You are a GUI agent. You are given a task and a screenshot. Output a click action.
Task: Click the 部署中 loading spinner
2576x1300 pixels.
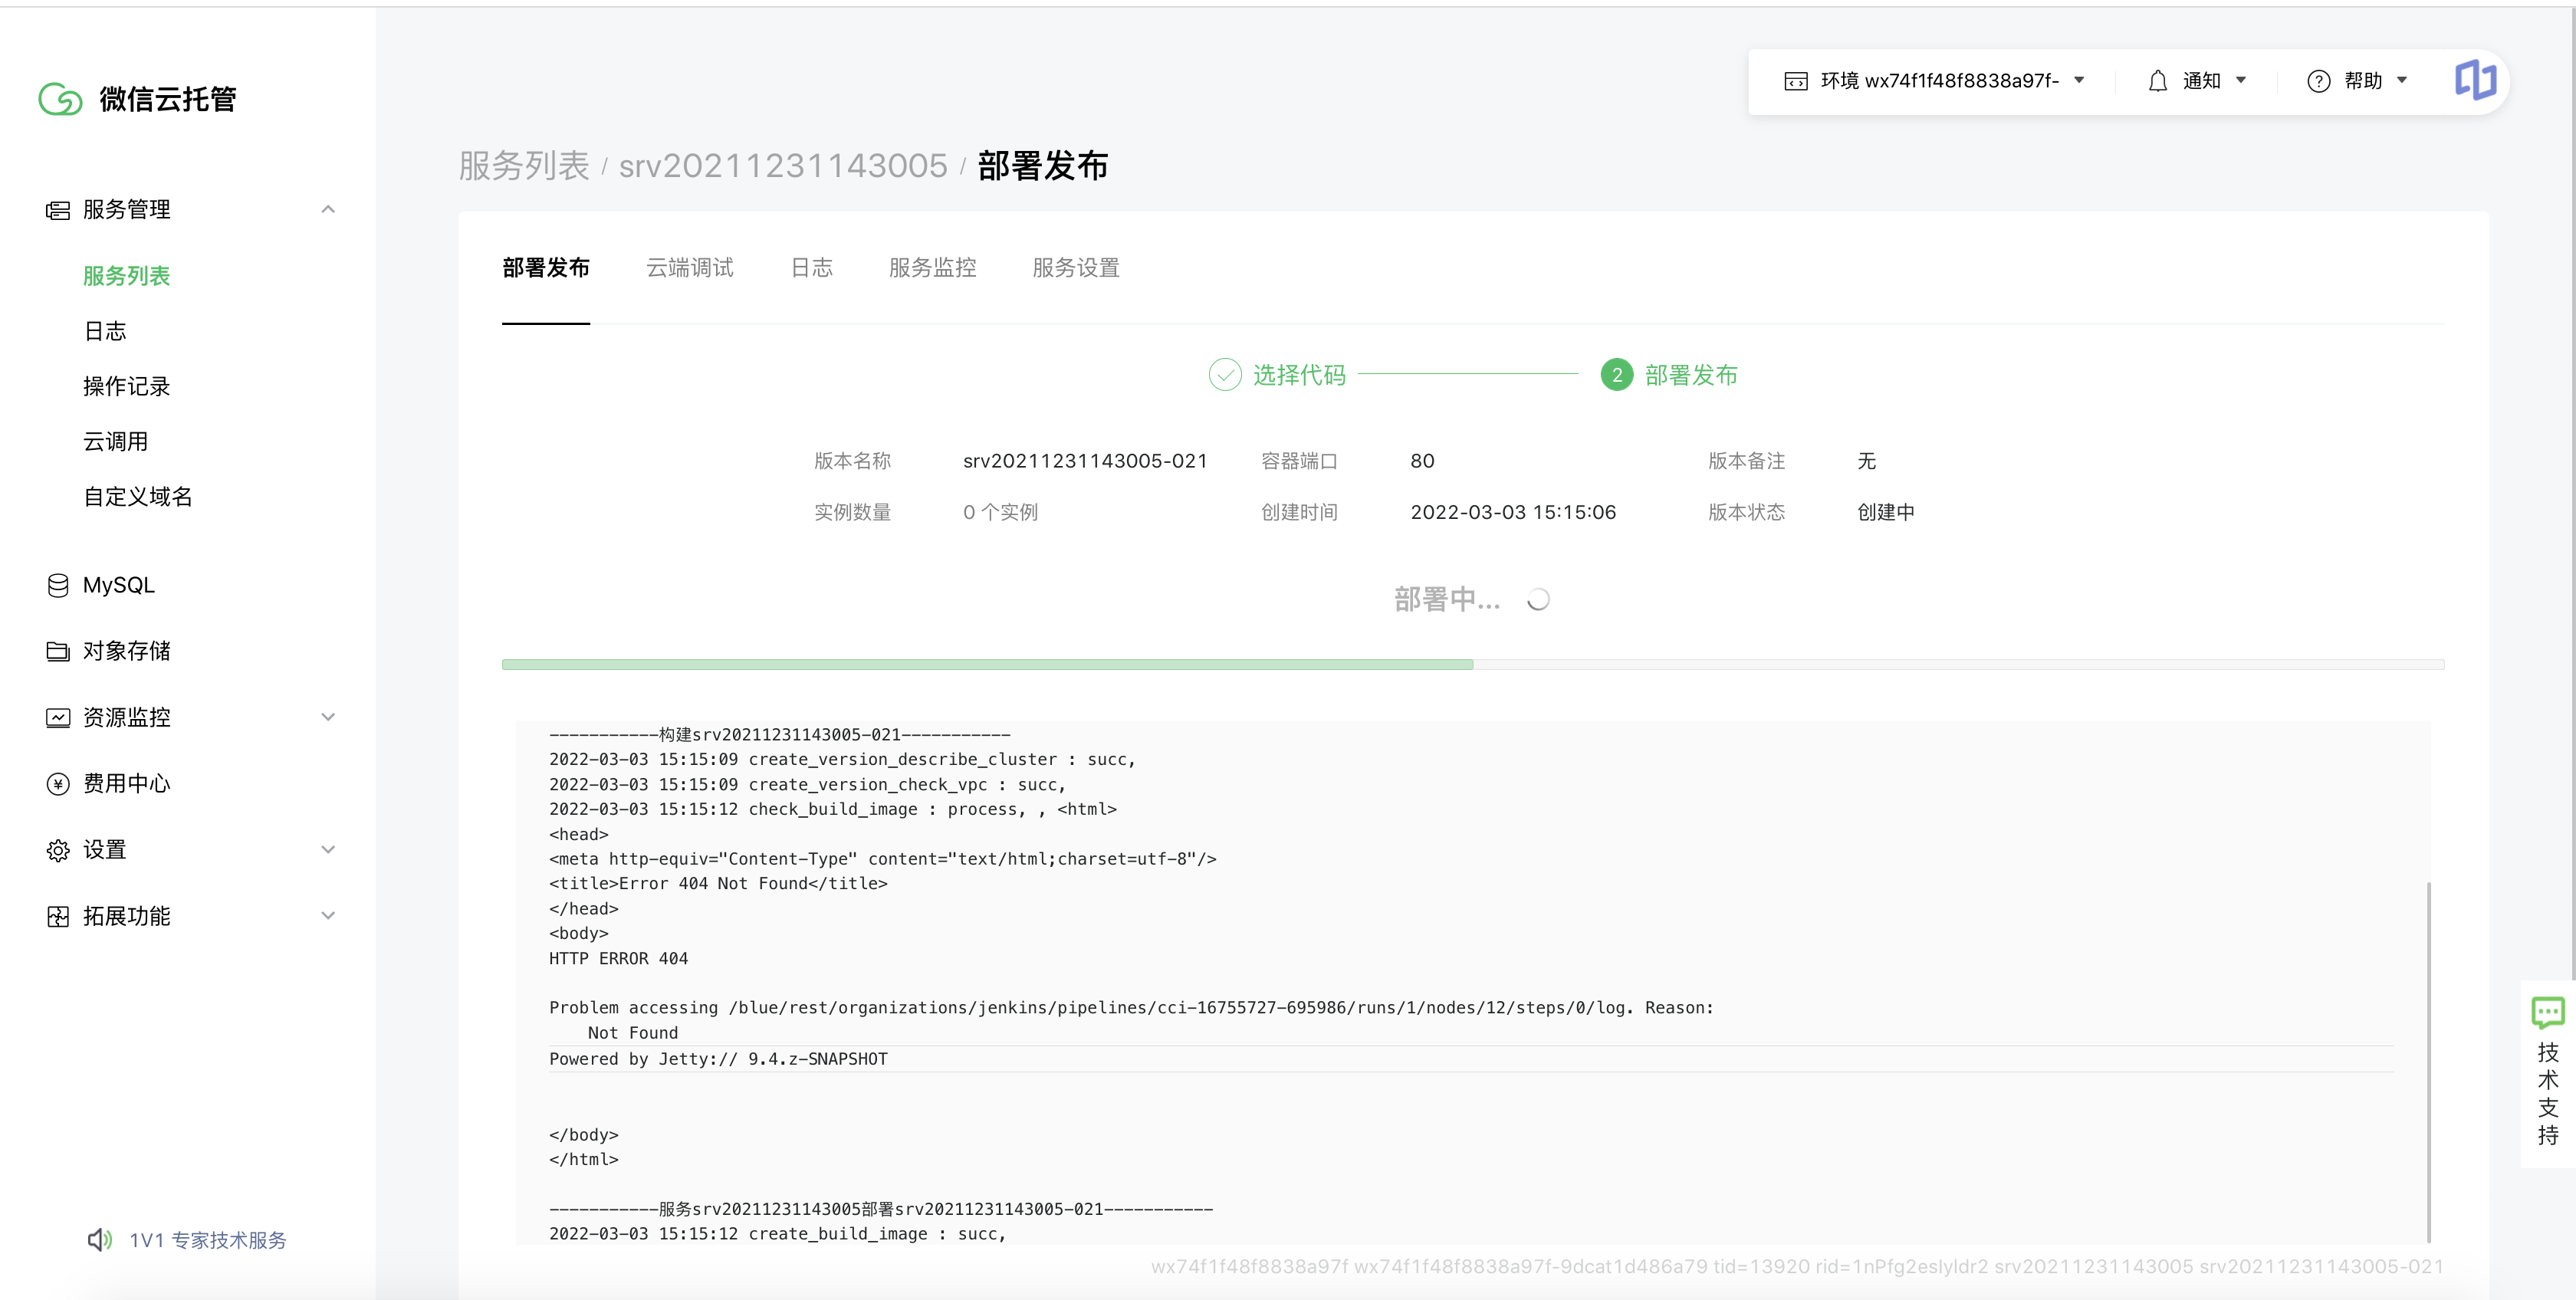click(x=1539, y=599)
